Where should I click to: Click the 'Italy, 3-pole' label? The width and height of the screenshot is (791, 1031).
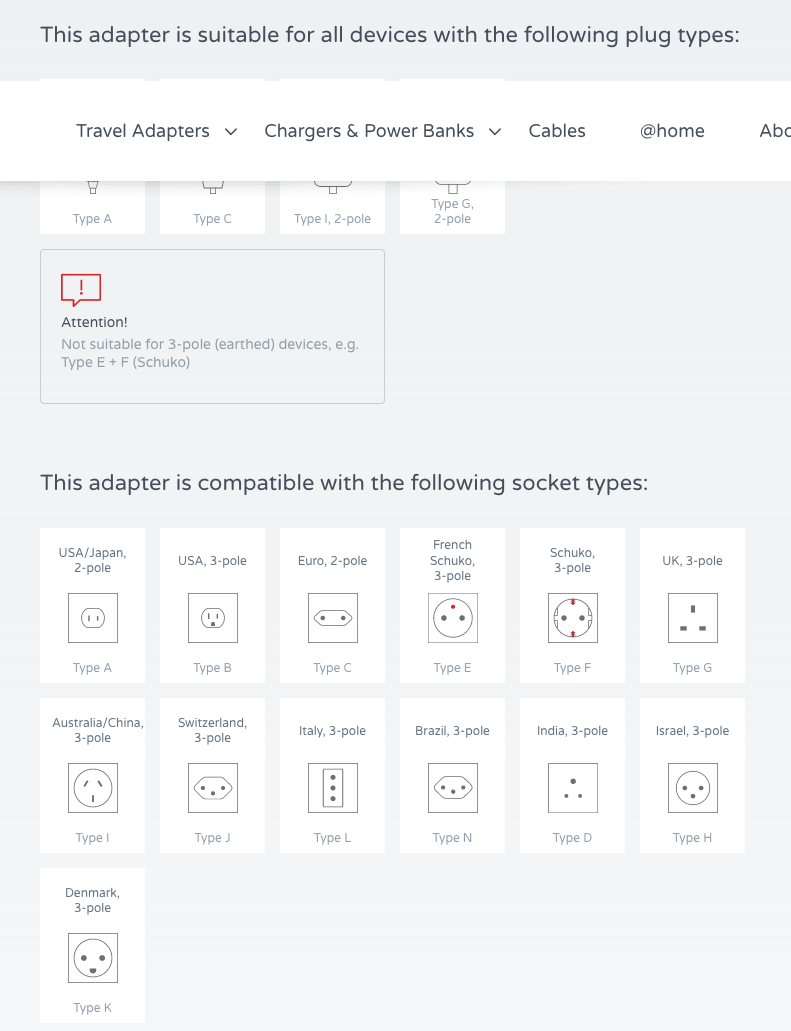333,731
